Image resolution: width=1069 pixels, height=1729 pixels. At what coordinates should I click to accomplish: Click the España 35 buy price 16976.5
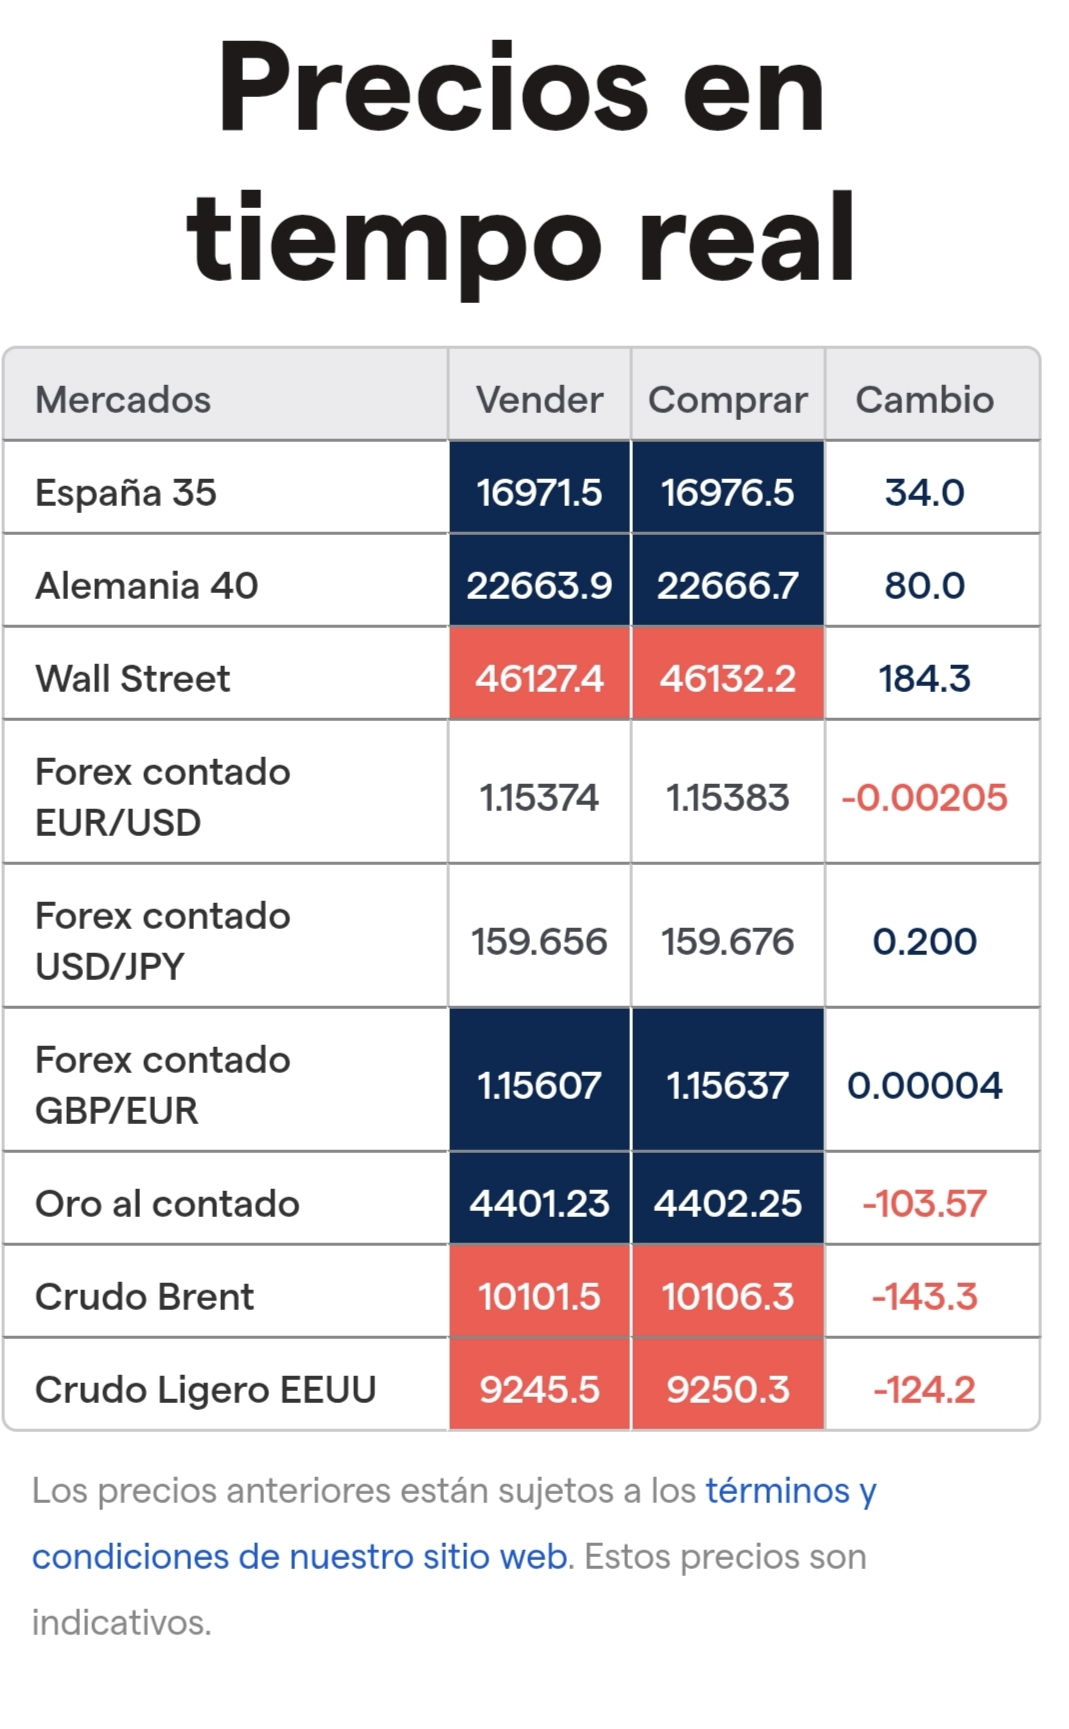(x=727, y=492)
